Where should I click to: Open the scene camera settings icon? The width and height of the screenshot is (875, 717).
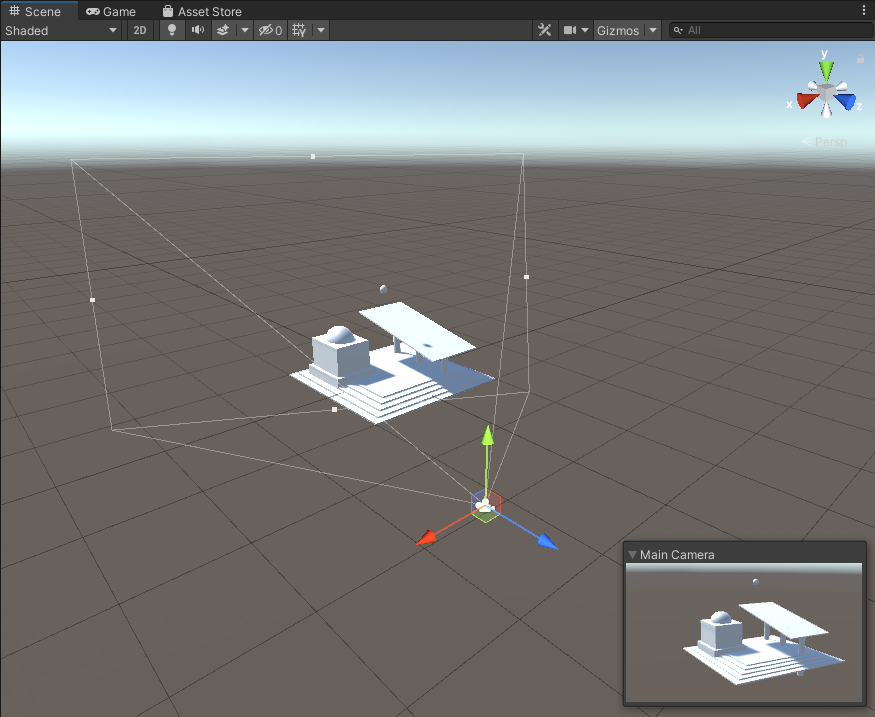point(571,30)
